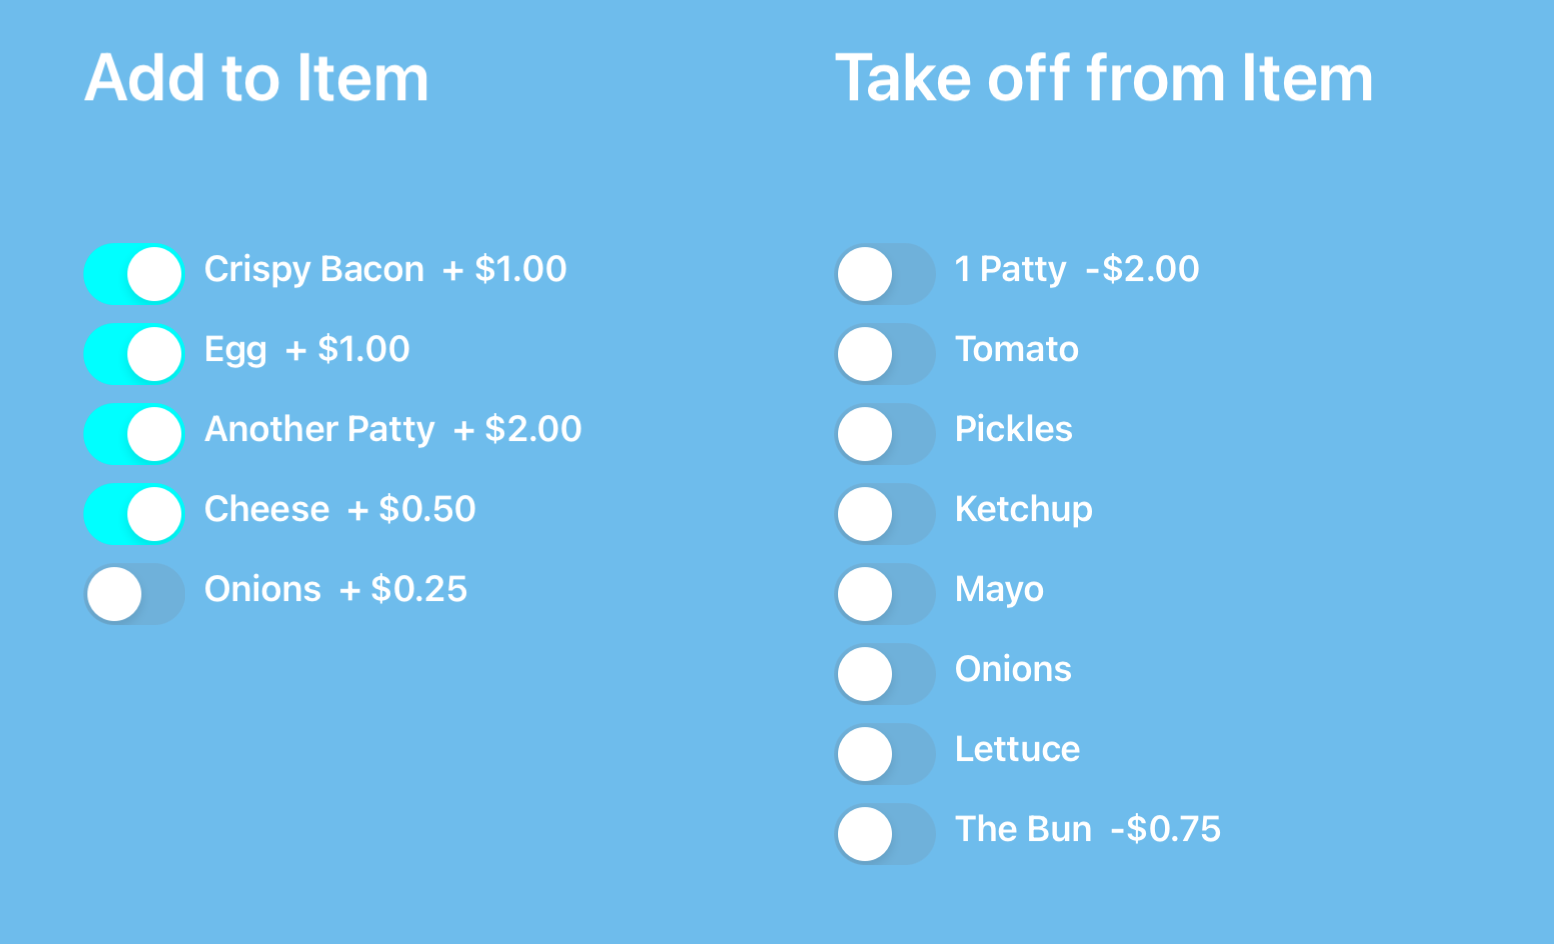
Task: Switch on the Mayo removal toggle
Action: (884, 593)
